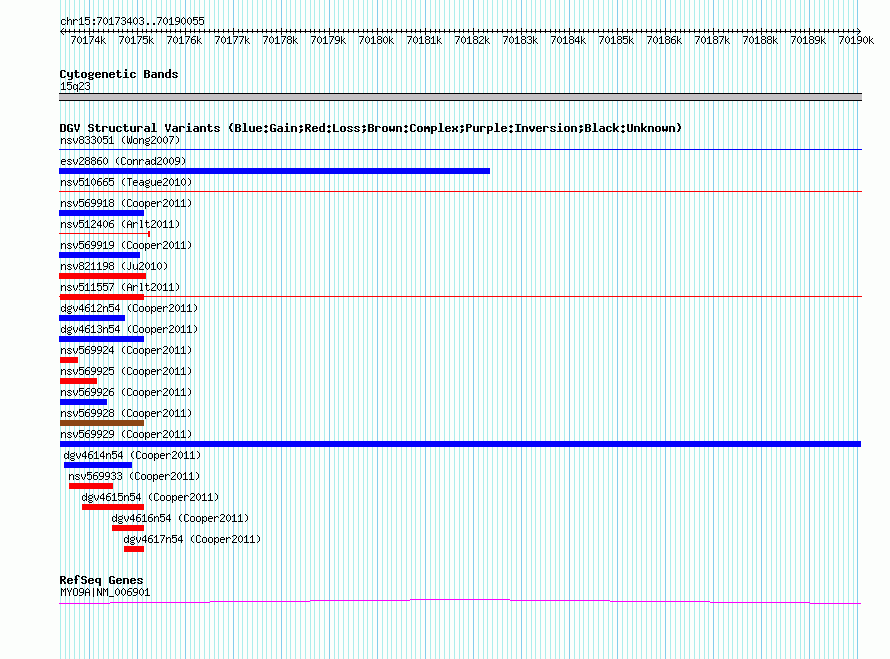Select the nsv569926 blue bar
890x659 pixels.
[x=83, y=402]
